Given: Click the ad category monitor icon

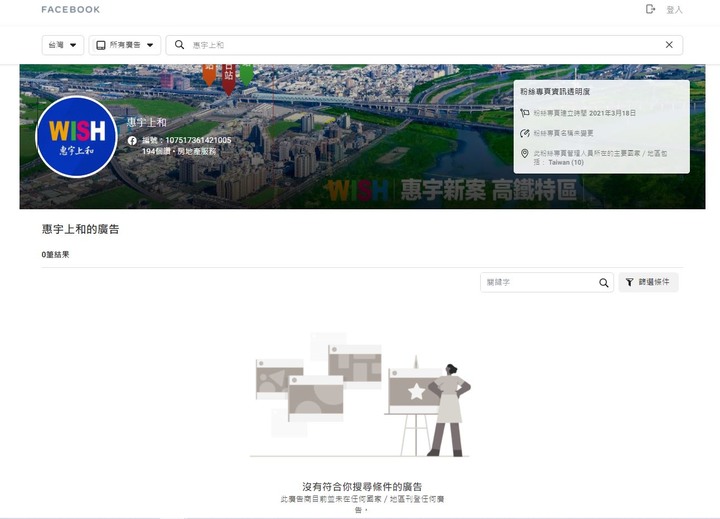Looking at the screenshot, I should point(101,45).
